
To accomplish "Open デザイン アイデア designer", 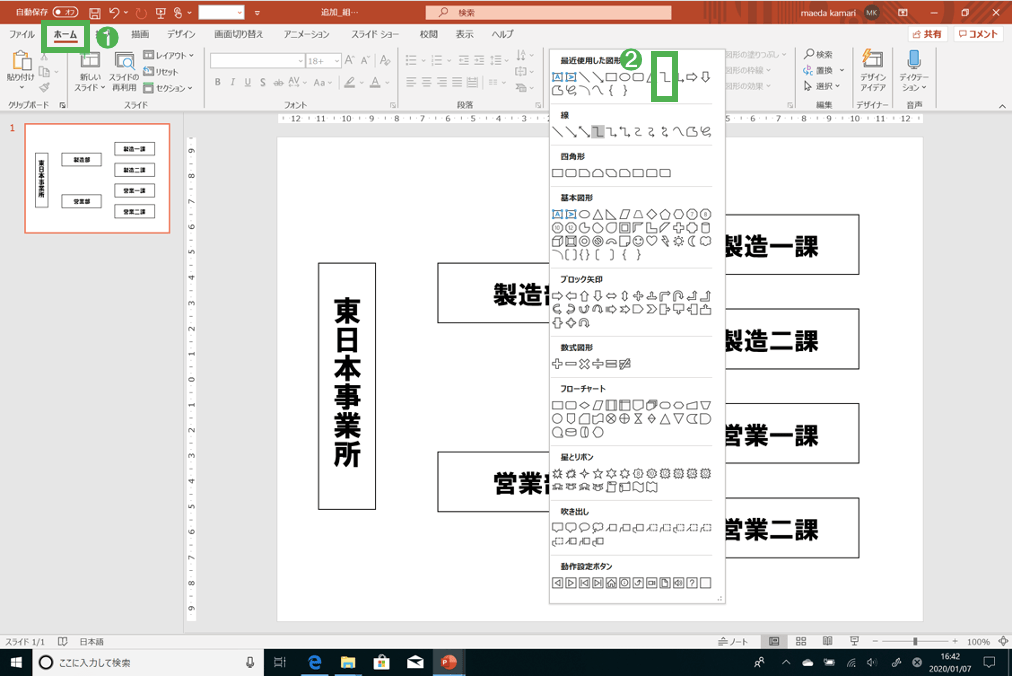I will click(873, 70).
